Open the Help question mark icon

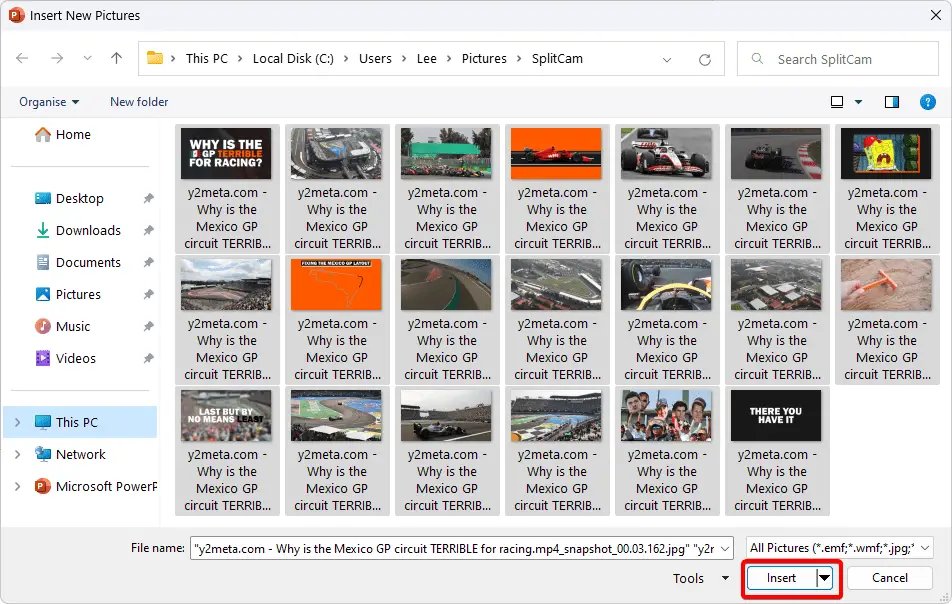click(927, 102)
